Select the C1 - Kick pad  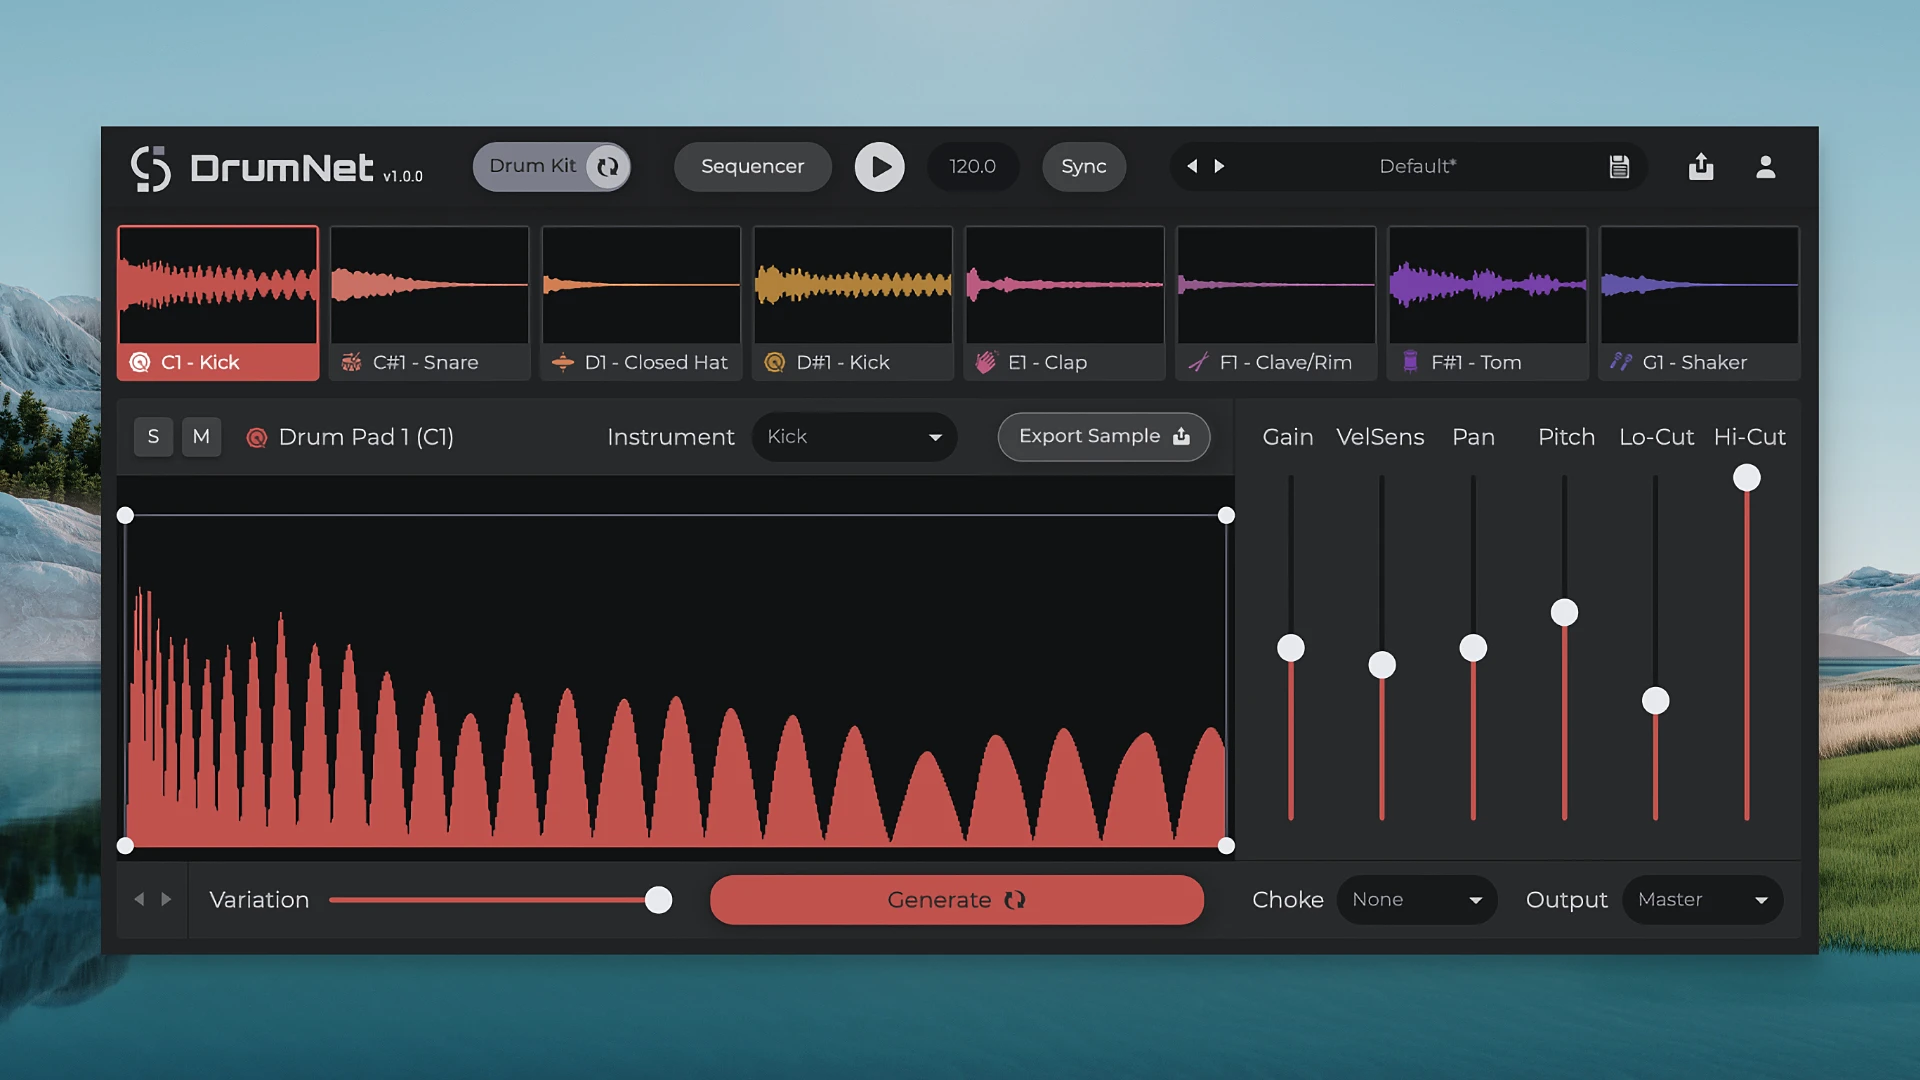[x=218, y=303]
